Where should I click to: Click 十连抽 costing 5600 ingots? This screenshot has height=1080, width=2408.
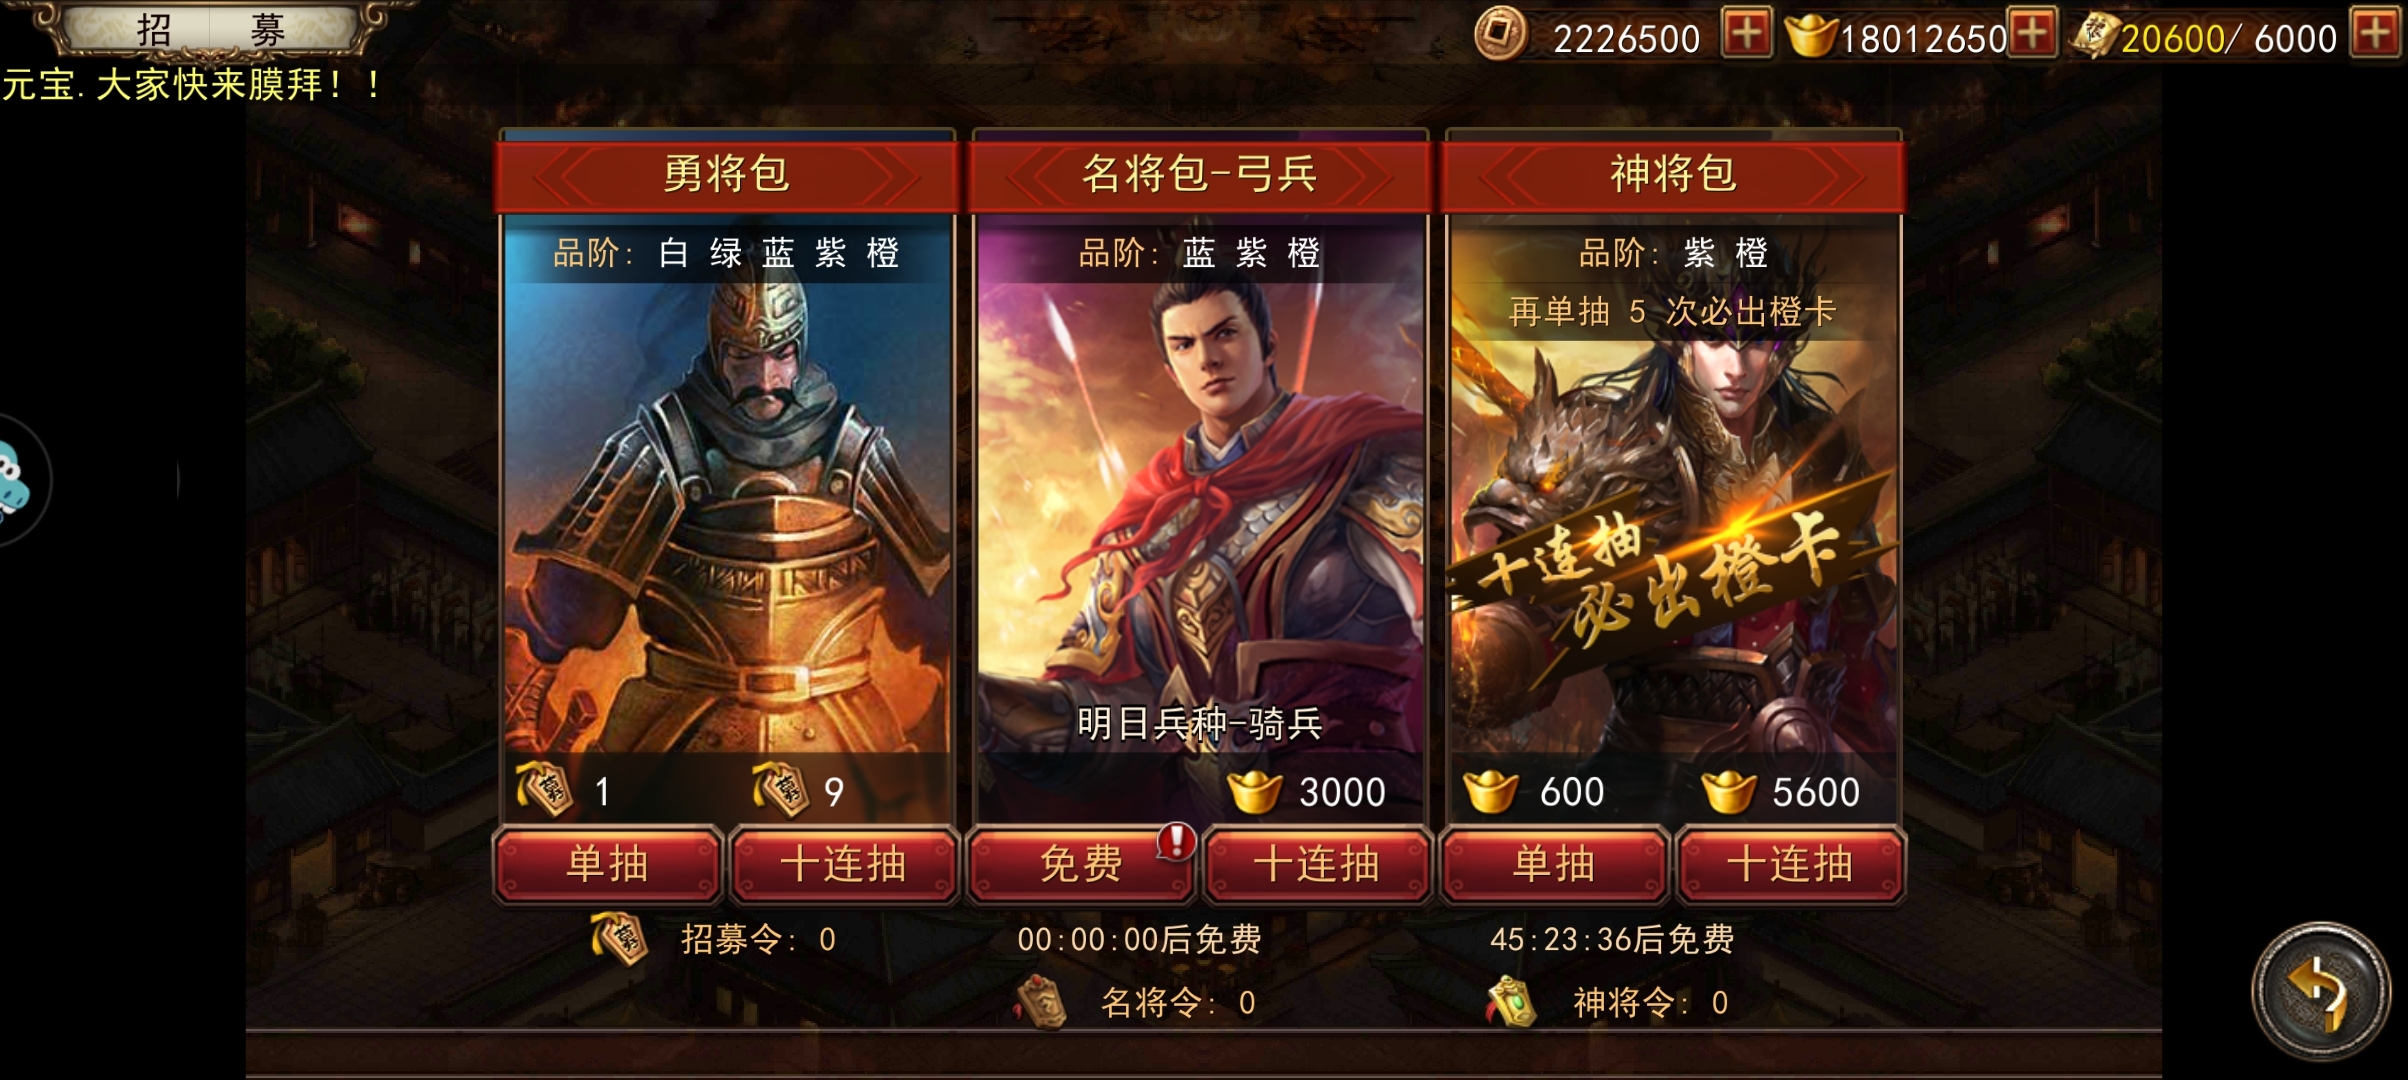coord(1791,864)
